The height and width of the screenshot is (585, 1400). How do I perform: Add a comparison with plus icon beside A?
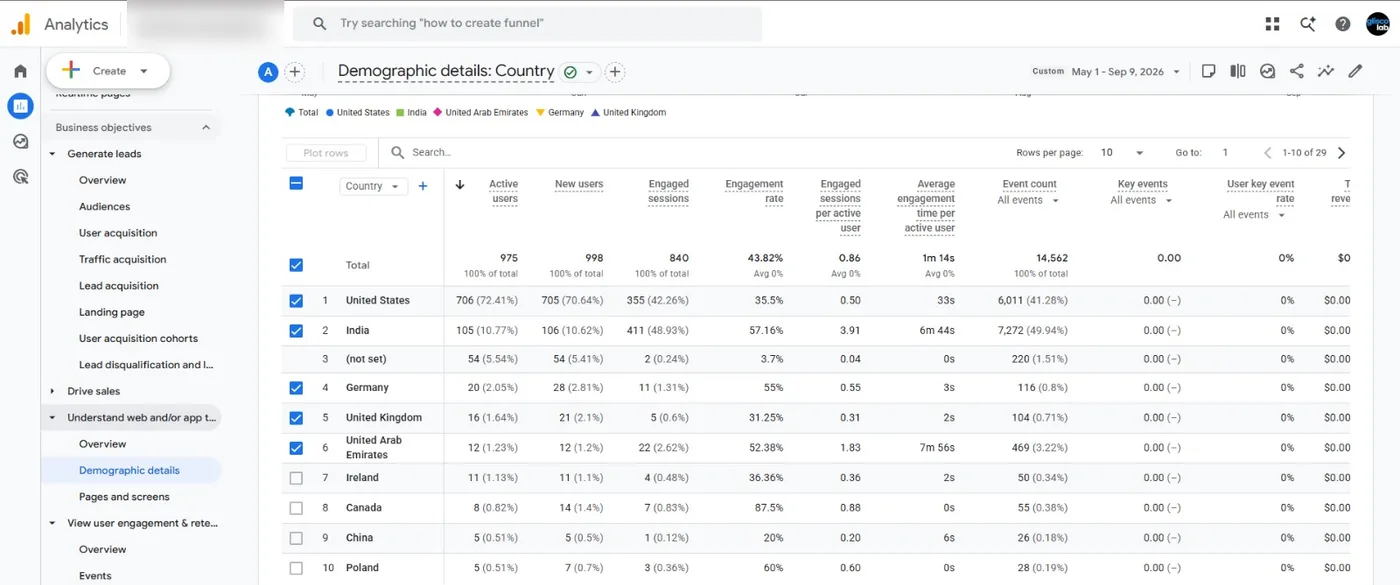click(x=295, y=71)
